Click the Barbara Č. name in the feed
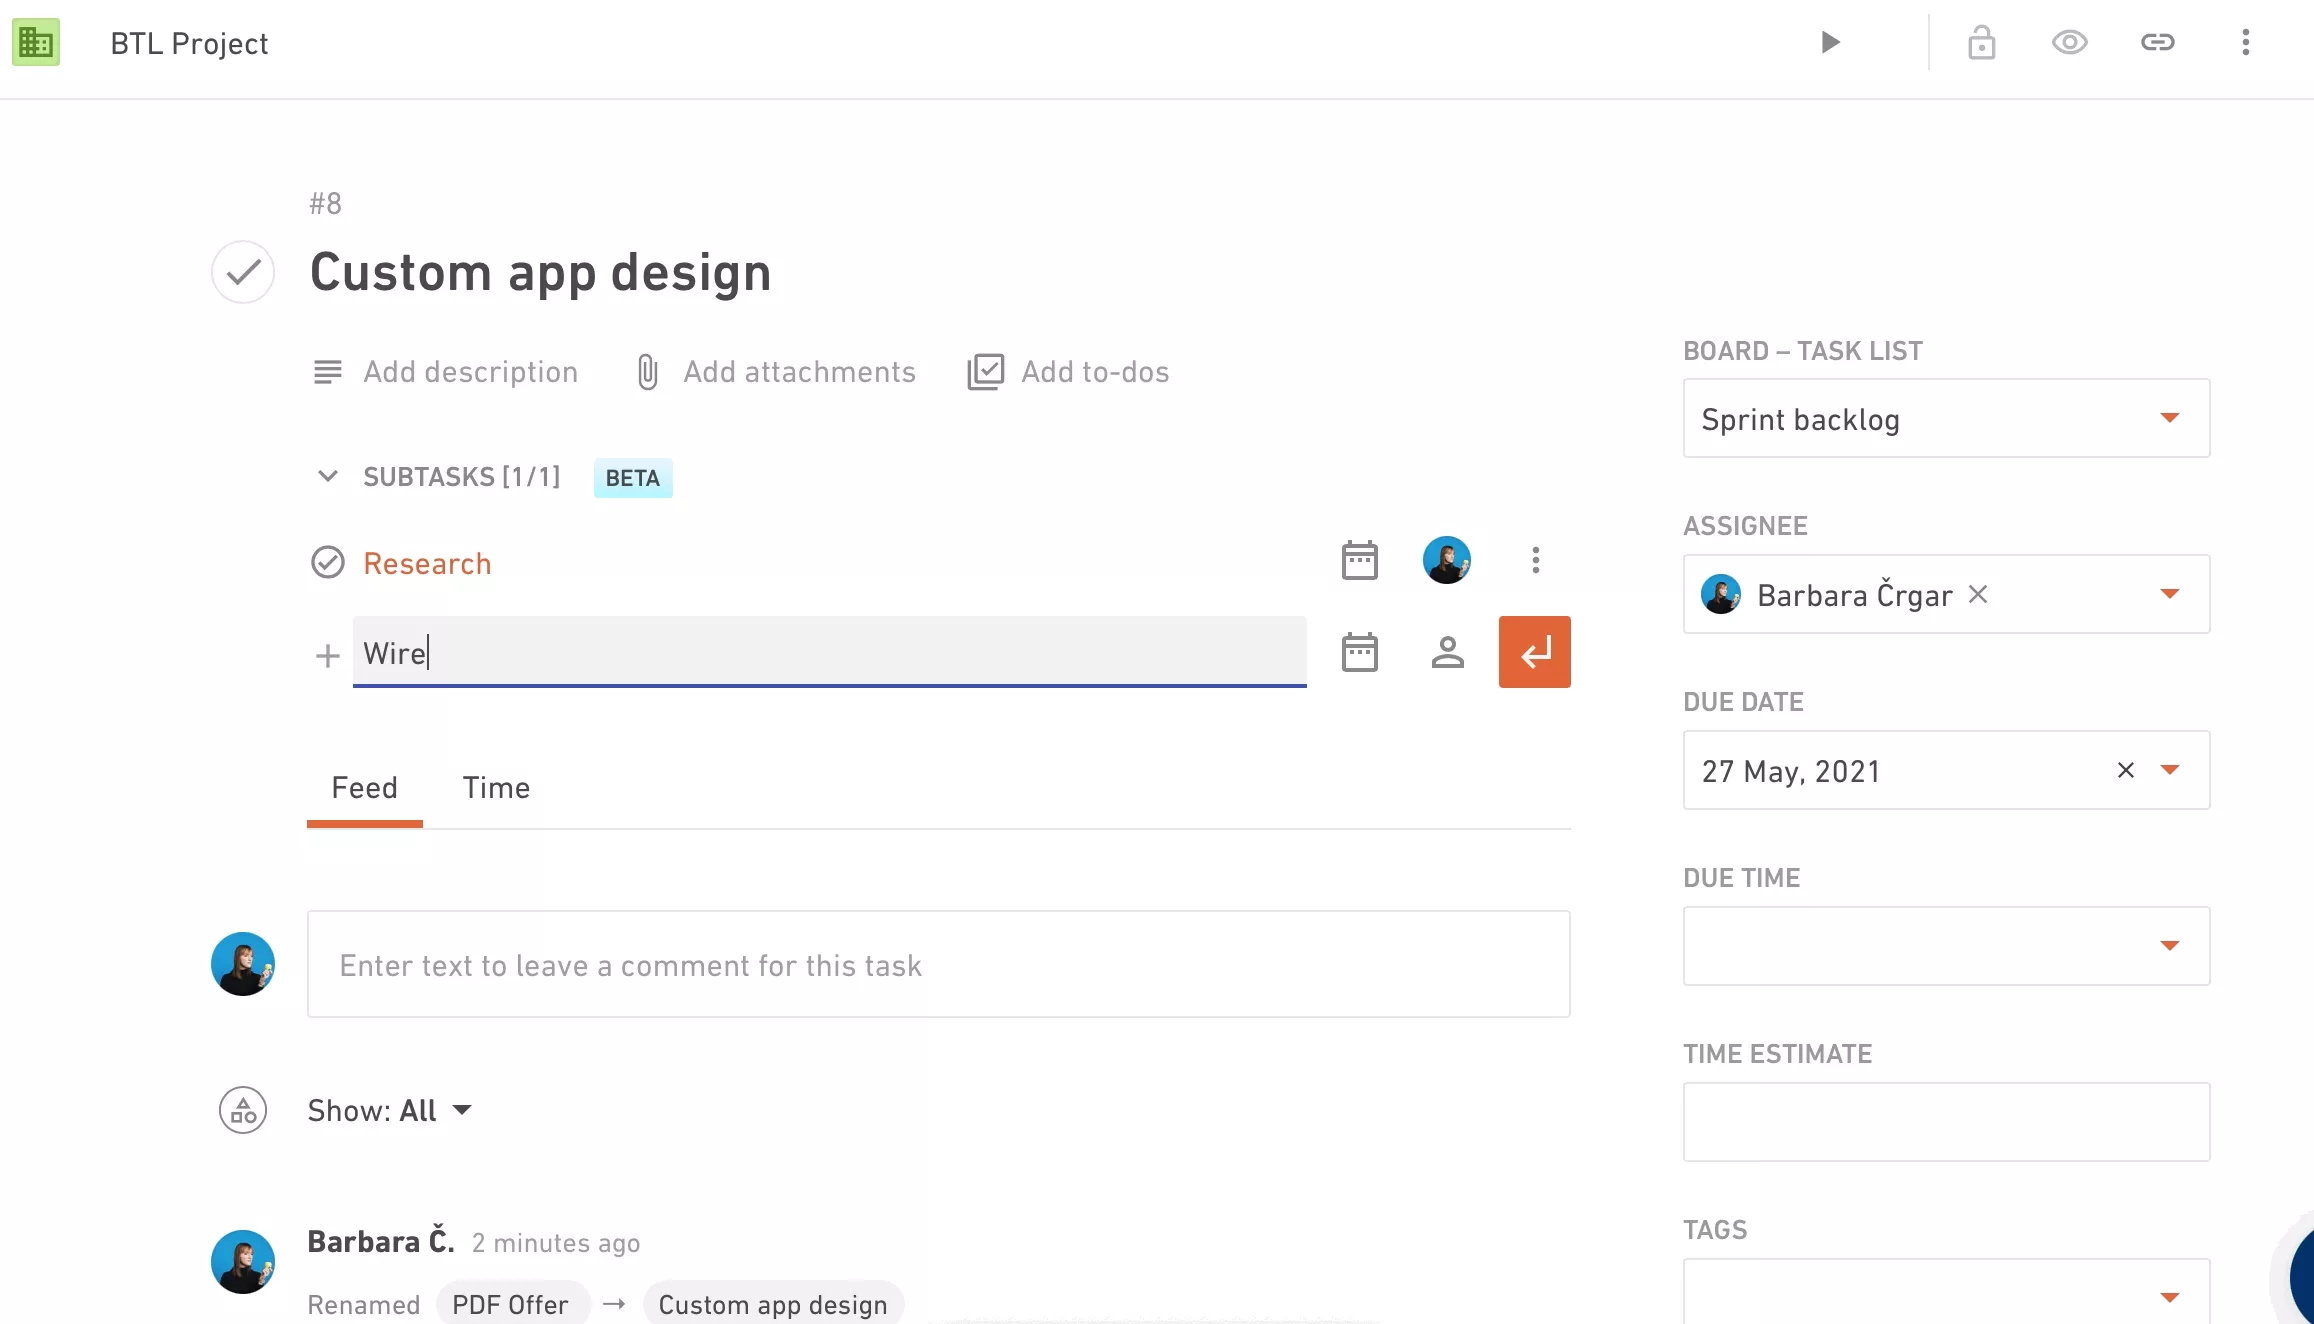Image resolution: width=2314 pixels, height=1324 pixels. [381, 1242]
